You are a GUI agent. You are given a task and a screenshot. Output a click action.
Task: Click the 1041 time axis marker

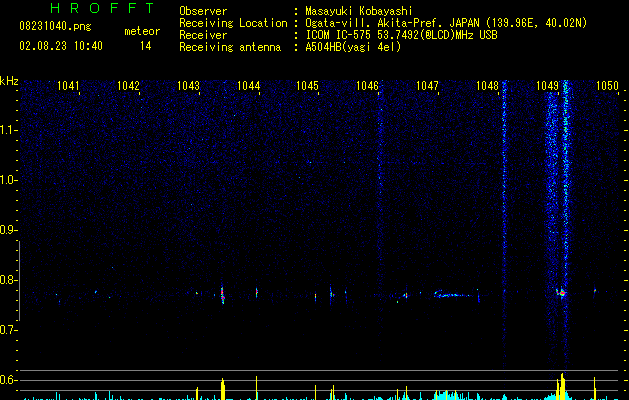[68, 86]
